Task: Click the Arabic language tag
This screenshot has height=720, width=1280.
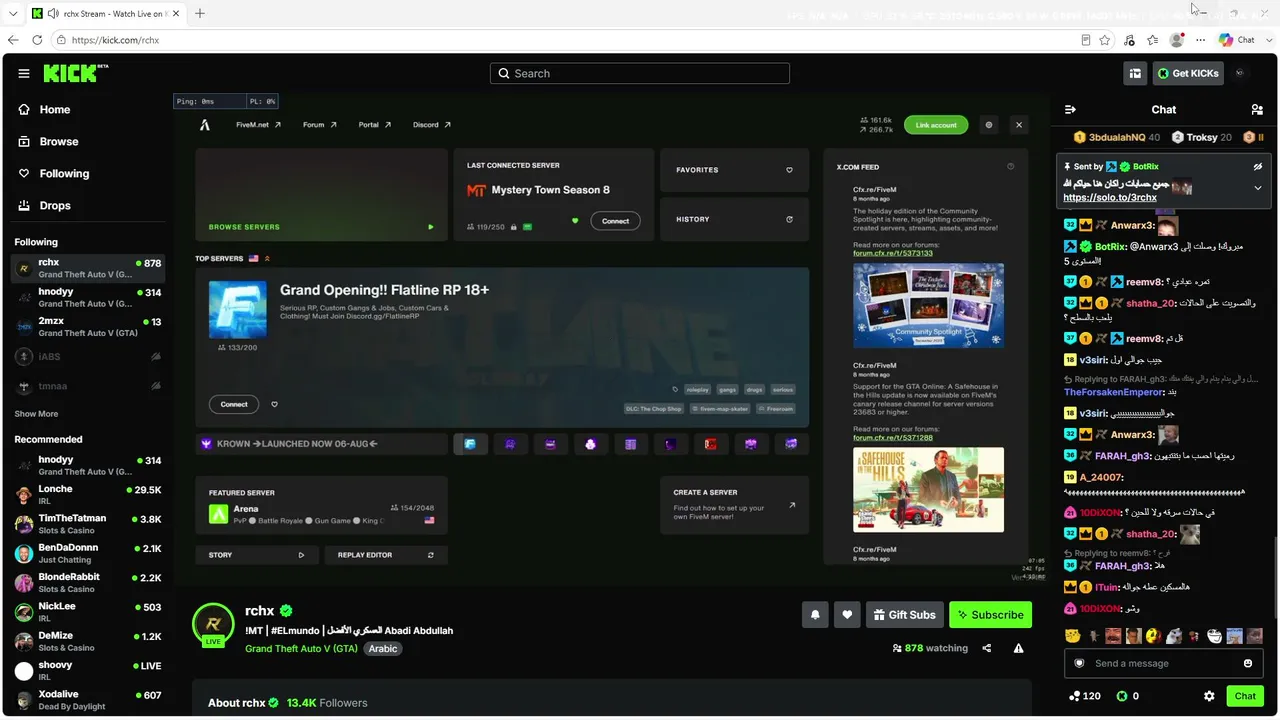Action: coord(383,649)
